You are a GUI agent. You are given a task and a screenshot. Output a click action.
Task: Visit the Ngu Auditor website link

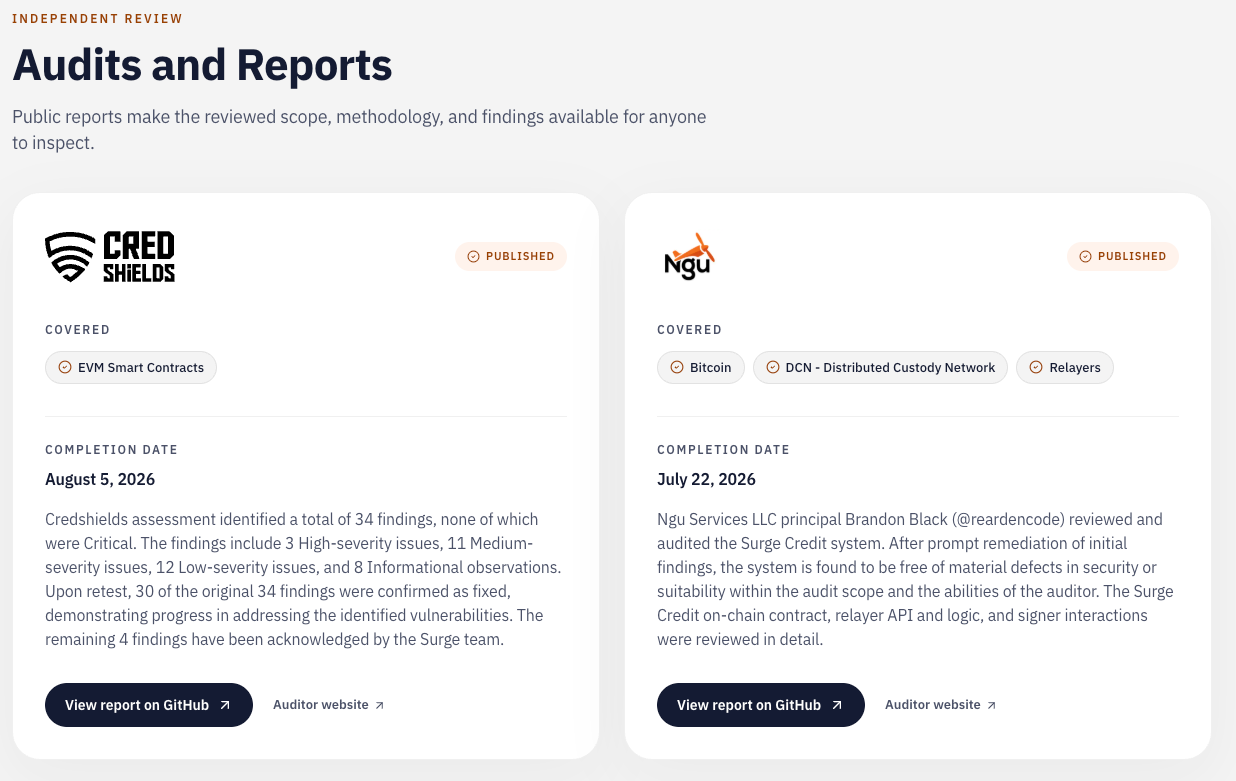[x=941, y=705]
